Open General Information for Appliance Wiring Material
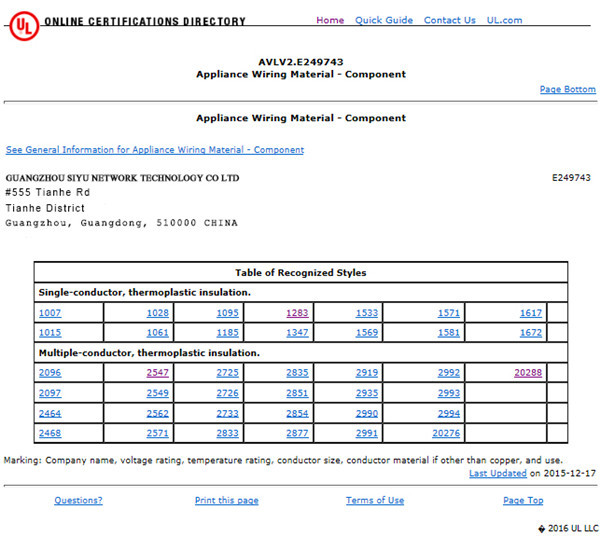The width and height of the screenshot is (600, 536). 155,150
